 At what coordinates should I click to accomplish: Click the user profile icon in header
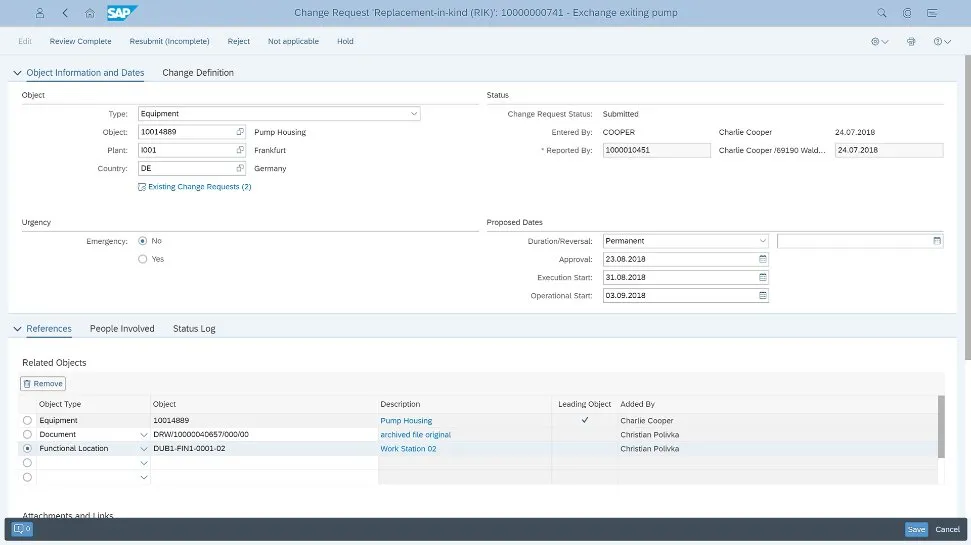39,13
